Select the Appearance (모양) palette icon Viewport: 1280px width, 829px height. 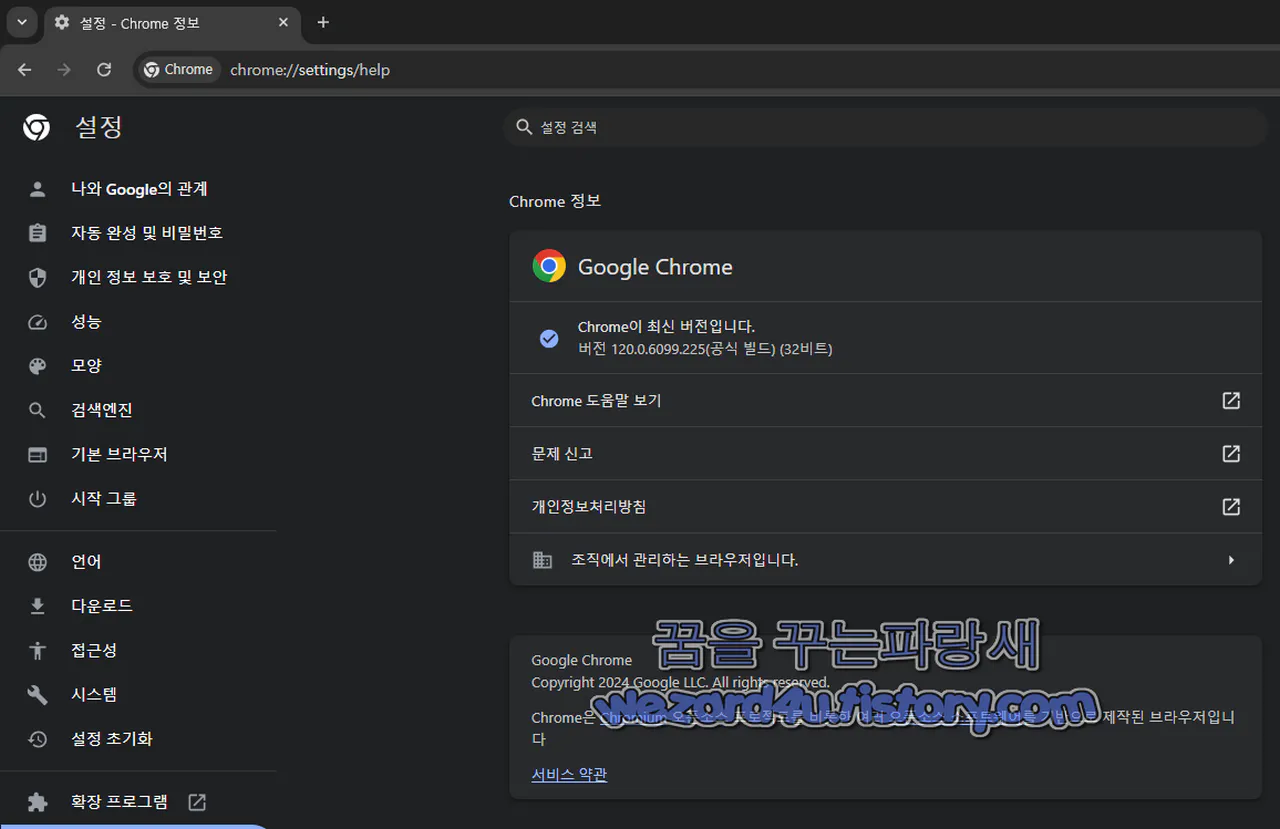point(37,365)
